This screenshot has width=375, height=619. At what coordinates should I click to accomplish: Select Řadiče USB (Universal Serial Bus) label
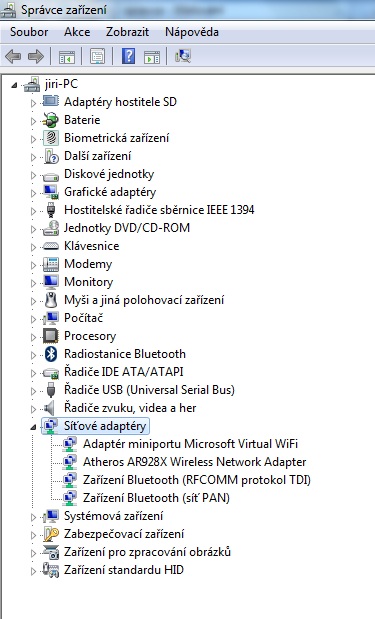(x=149, y=390)
